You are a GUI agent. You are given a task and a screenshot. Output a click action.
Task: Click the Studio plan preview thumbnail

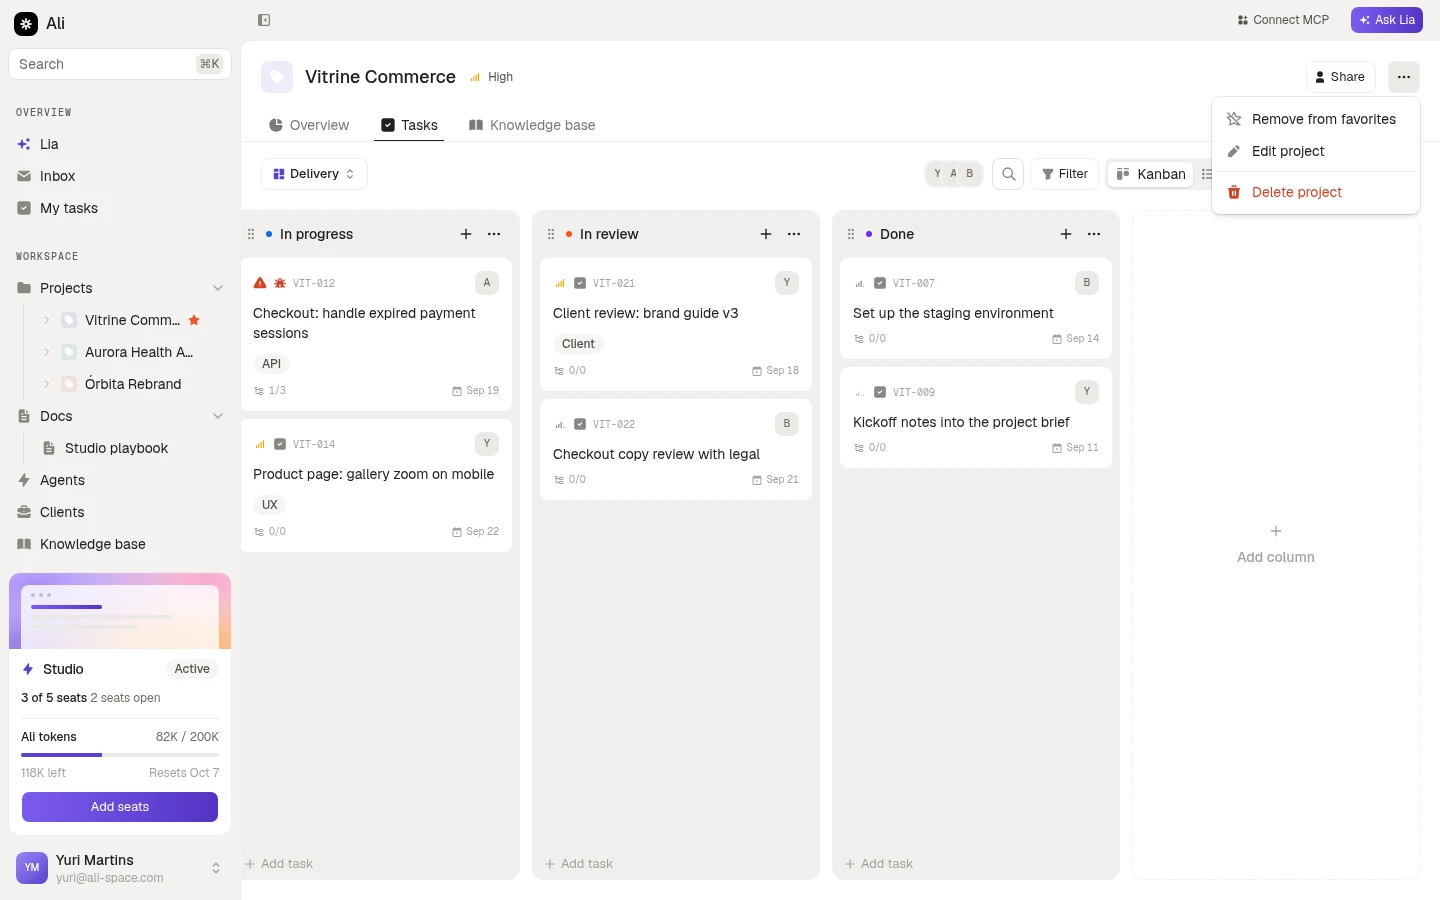120,611
